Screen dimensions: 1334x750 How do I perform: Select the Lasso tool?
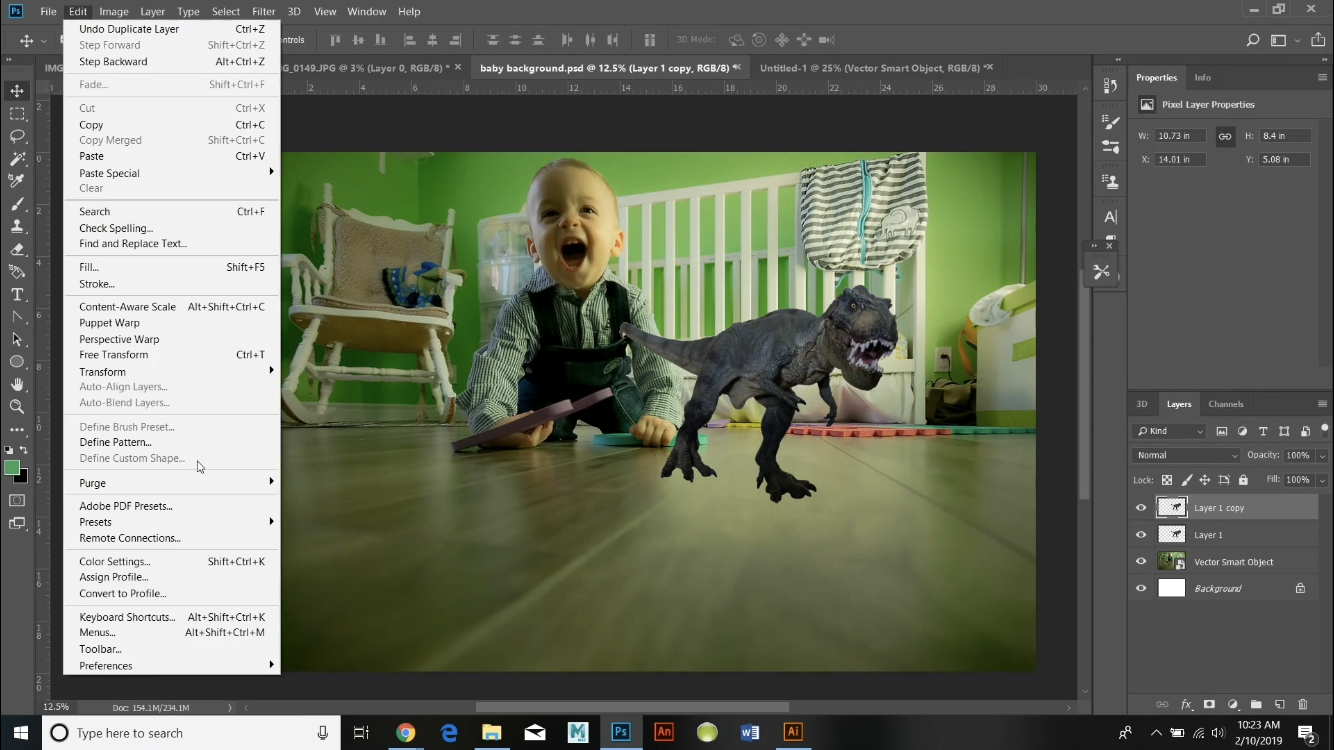16,137
